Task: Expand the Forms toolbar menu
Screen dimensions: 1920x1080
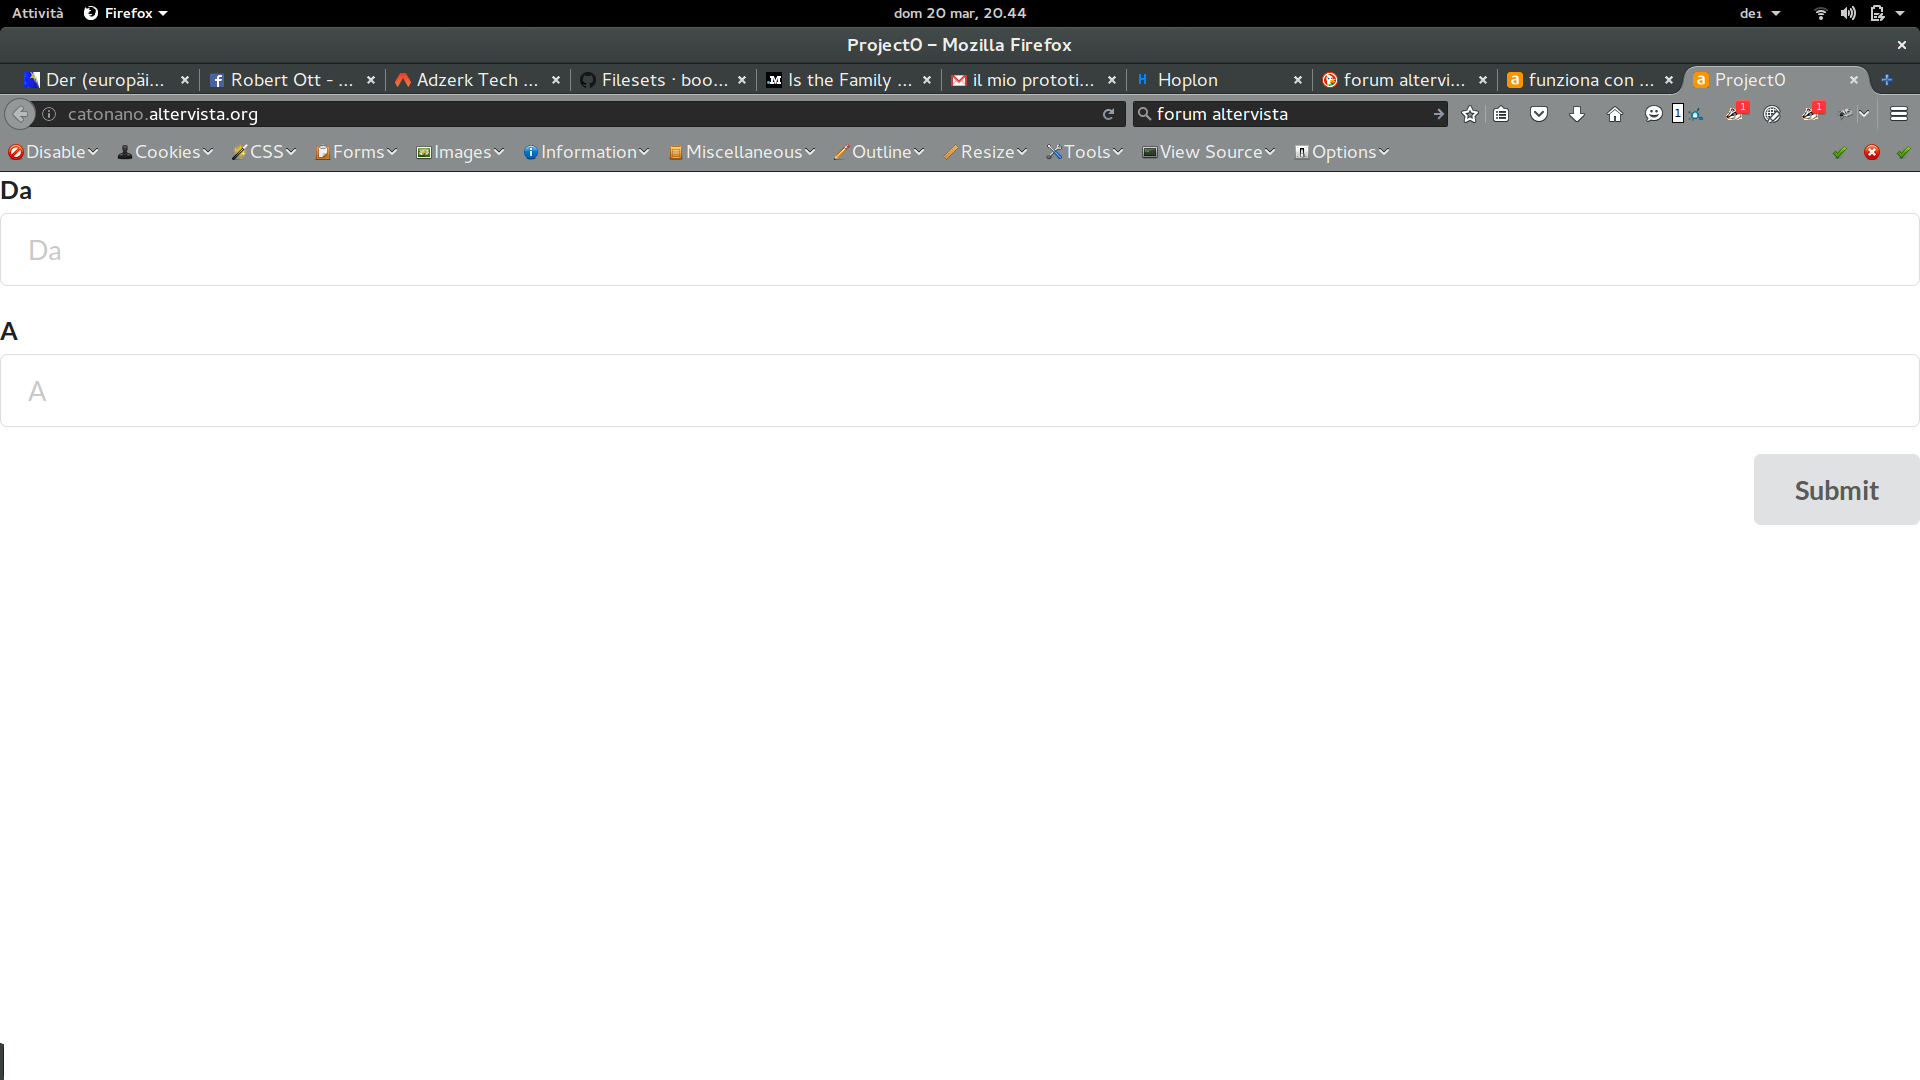Action: pyautogui.click(x=356, y=152)
